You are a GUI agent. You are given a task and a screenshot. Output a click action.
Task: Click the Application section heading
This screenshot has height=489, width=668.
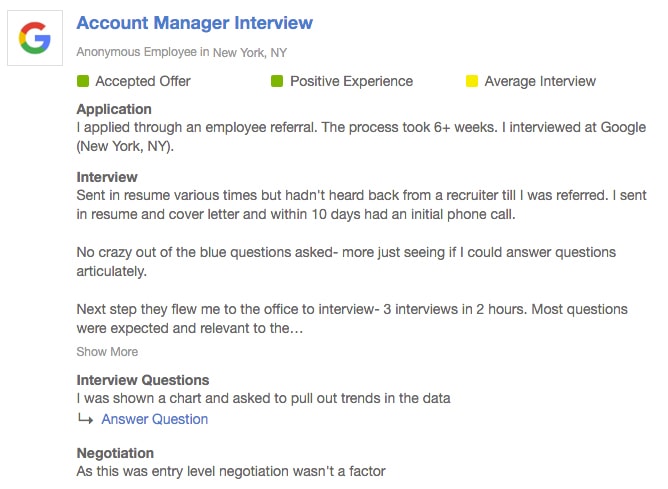[114, 109]
